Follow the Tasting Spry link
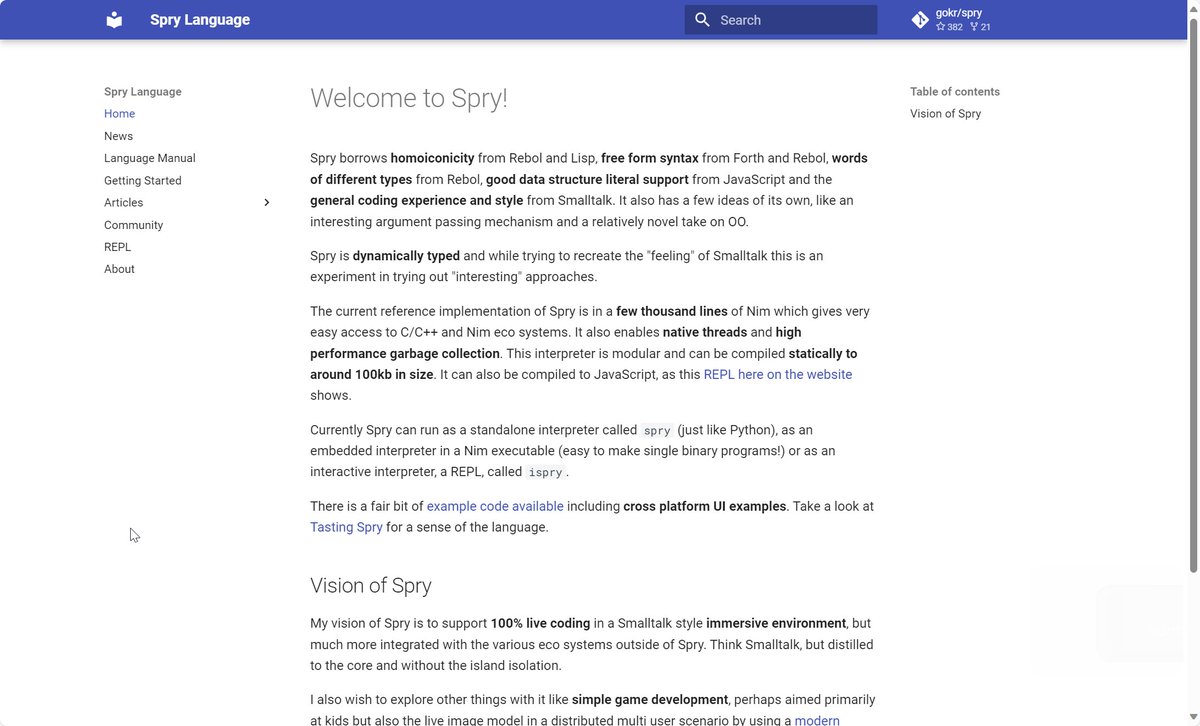The image size is (1200, 726). 346,527
